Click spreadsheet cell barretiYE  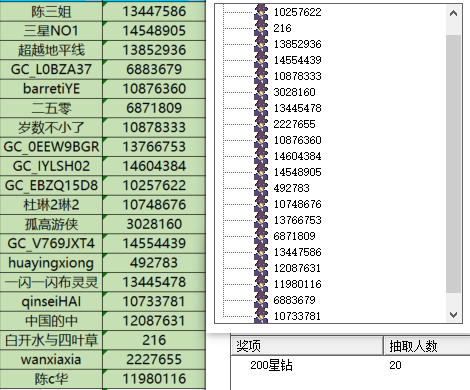click(51, 89)
